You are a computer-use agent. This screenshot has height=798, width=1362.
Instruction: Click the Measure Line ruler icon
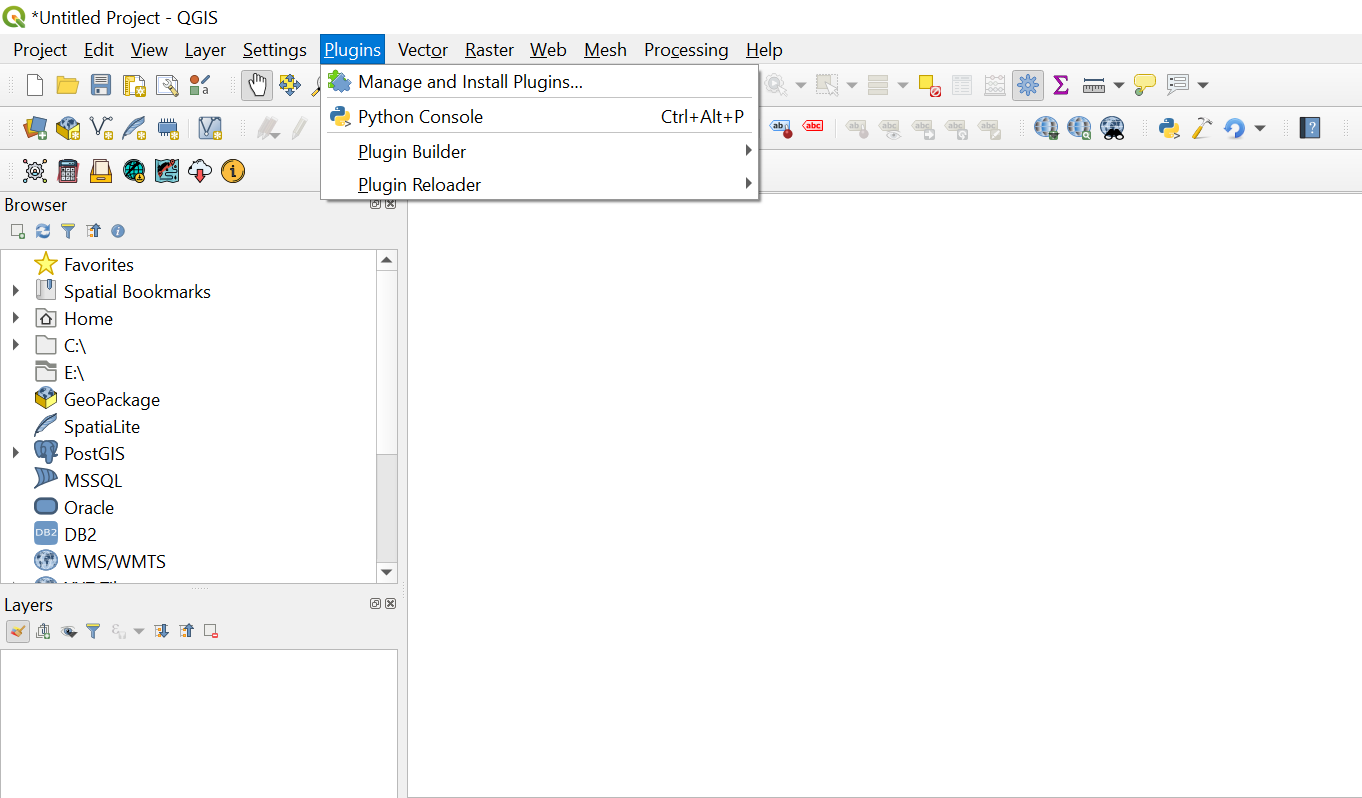(x=1094, y=85)
